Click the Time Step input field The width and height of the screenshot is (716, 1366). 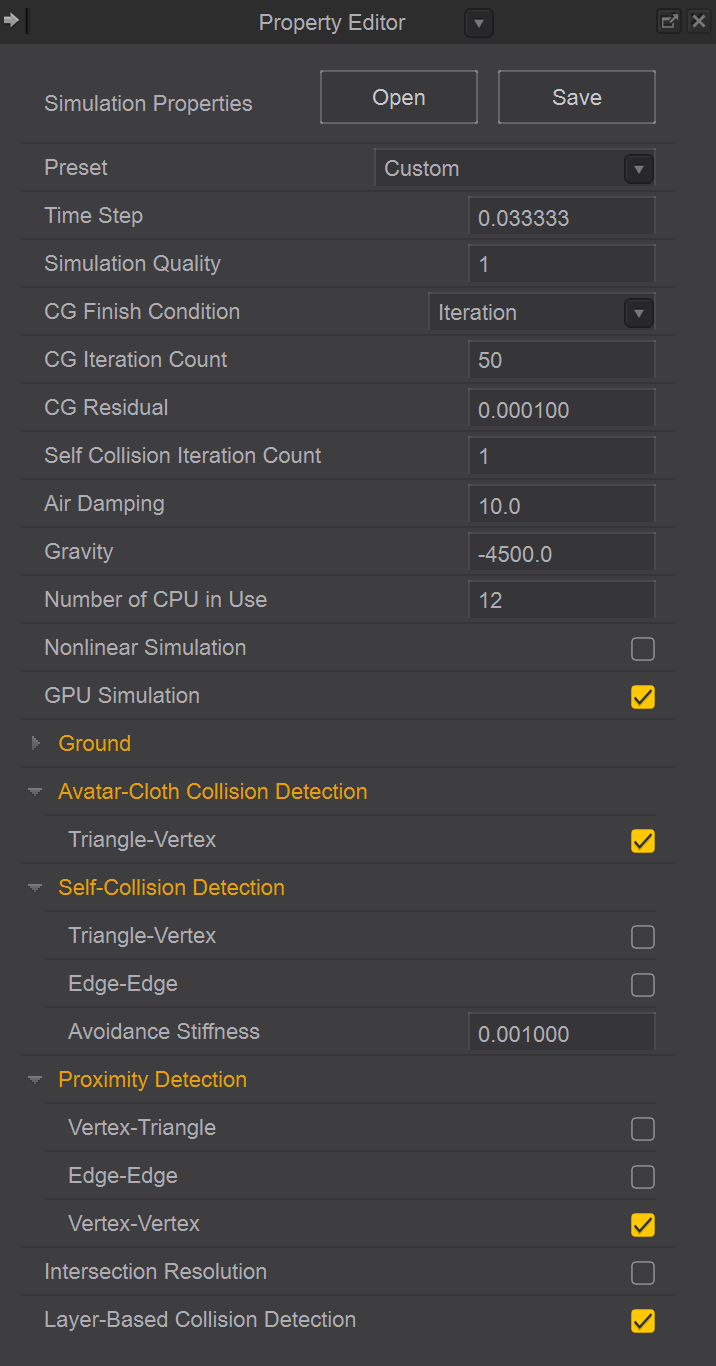(x=561, y=217)
